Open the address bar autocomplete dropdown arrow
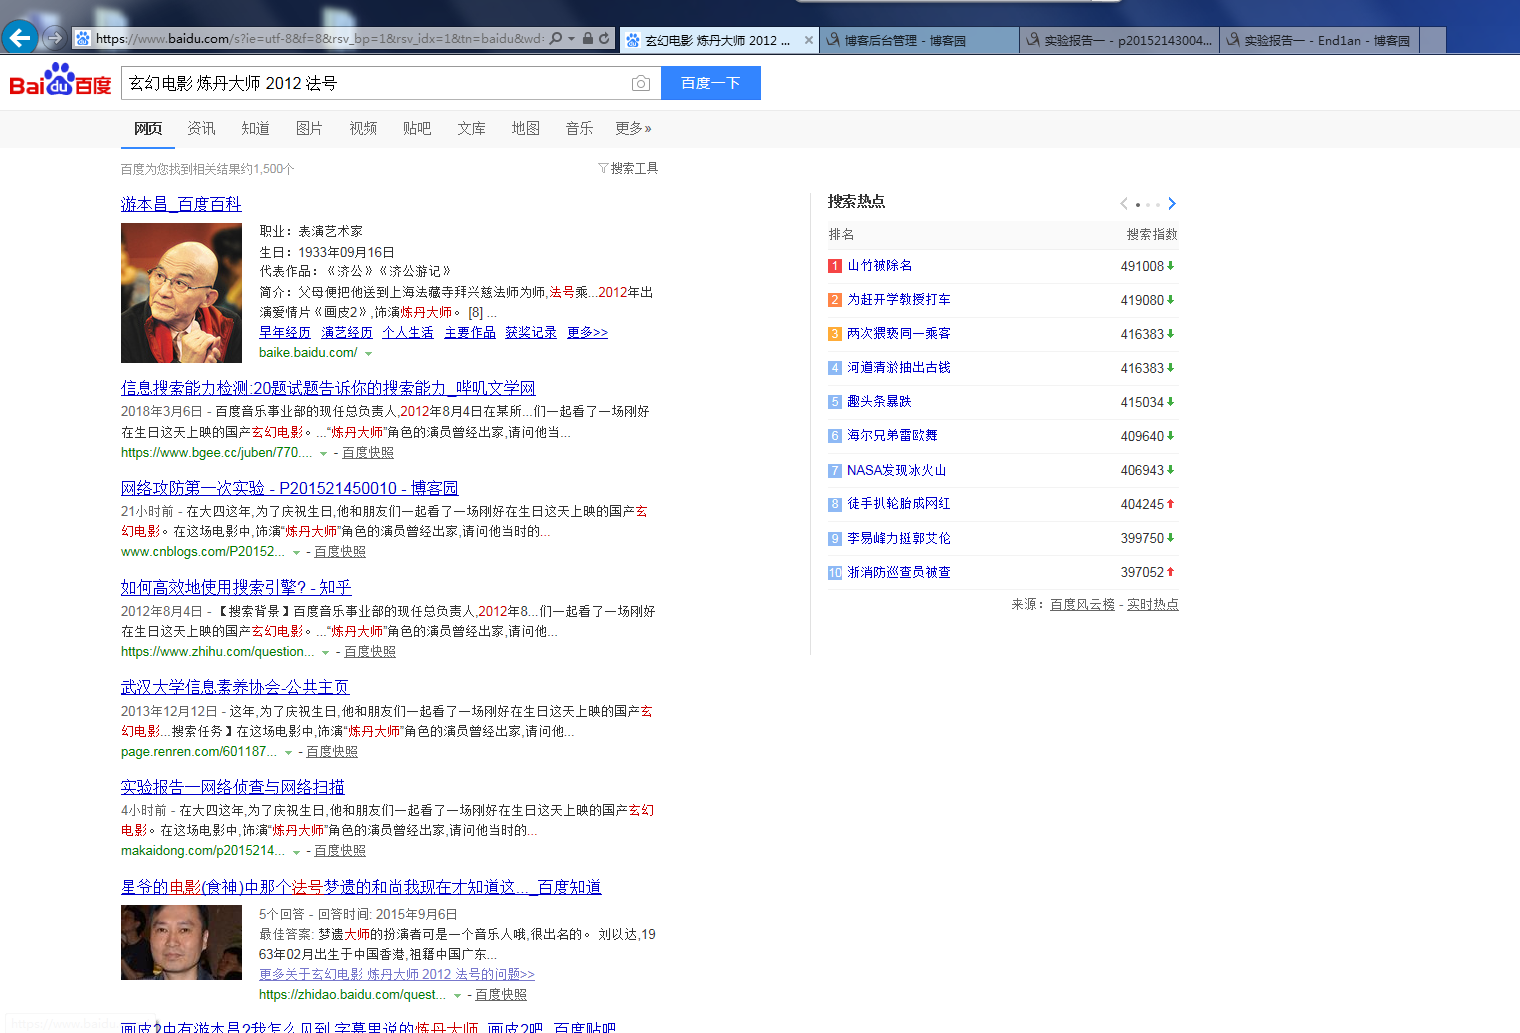This screenshot has width=1520, height=1033. pyautogui.click(x=571, y=39)
